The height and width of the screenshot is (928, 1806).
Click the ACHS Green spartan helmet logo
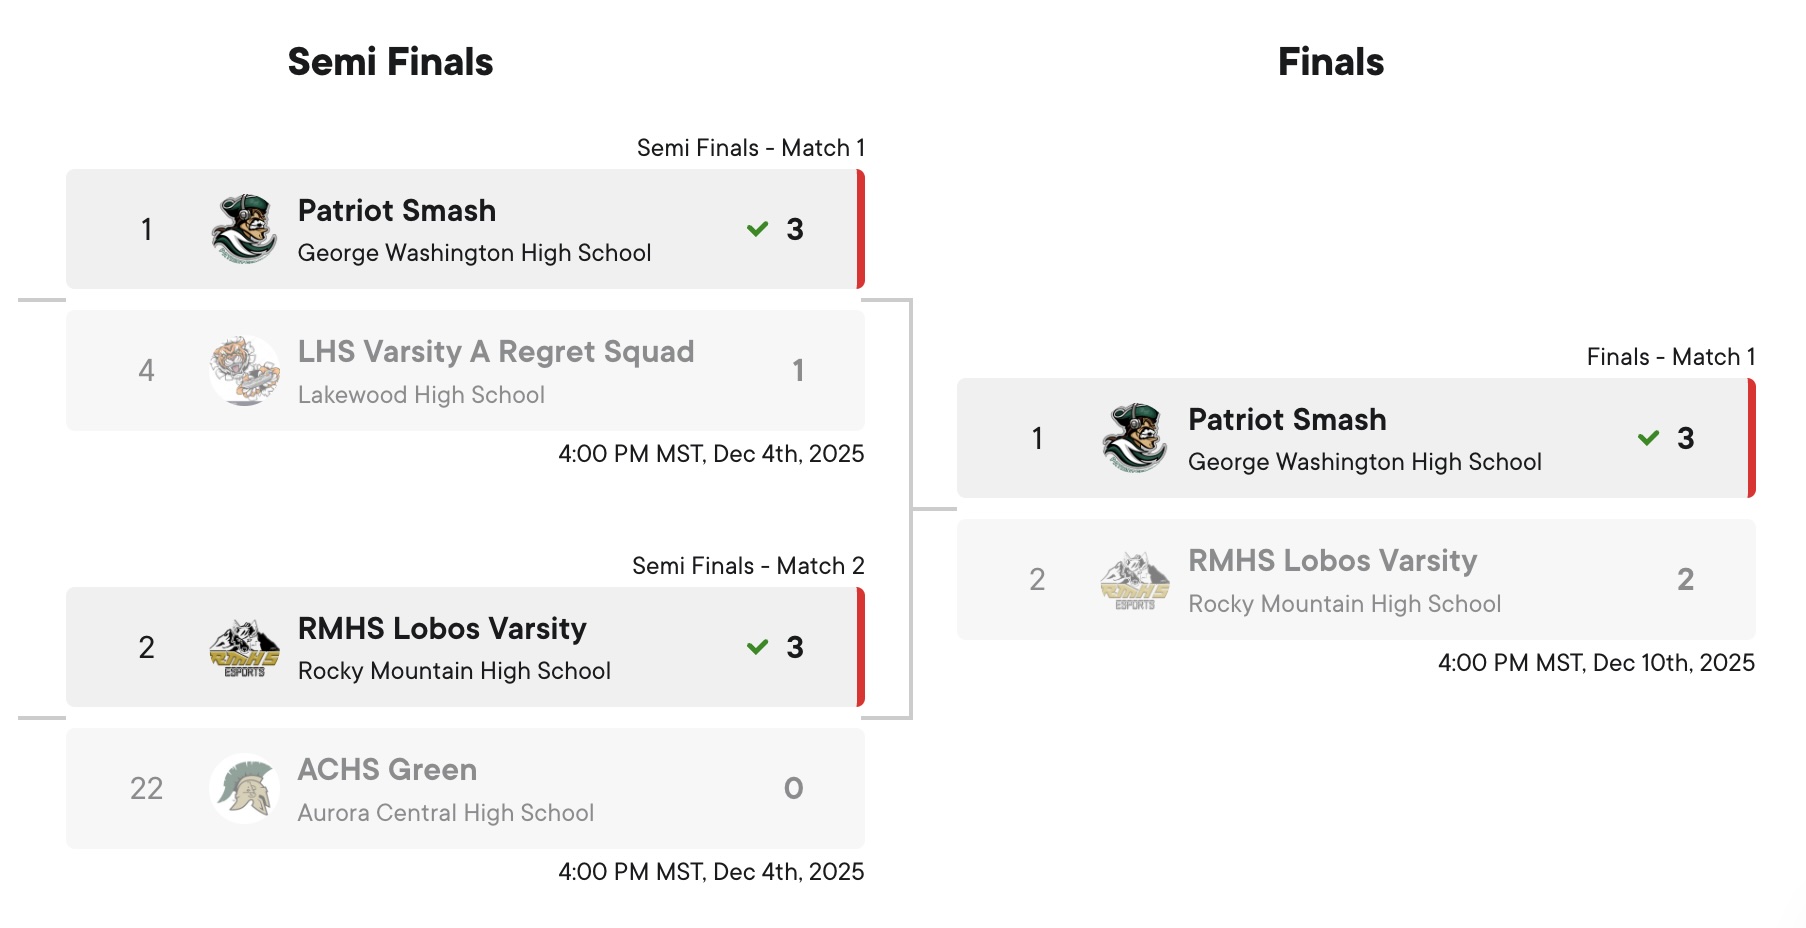coord(244,788)
